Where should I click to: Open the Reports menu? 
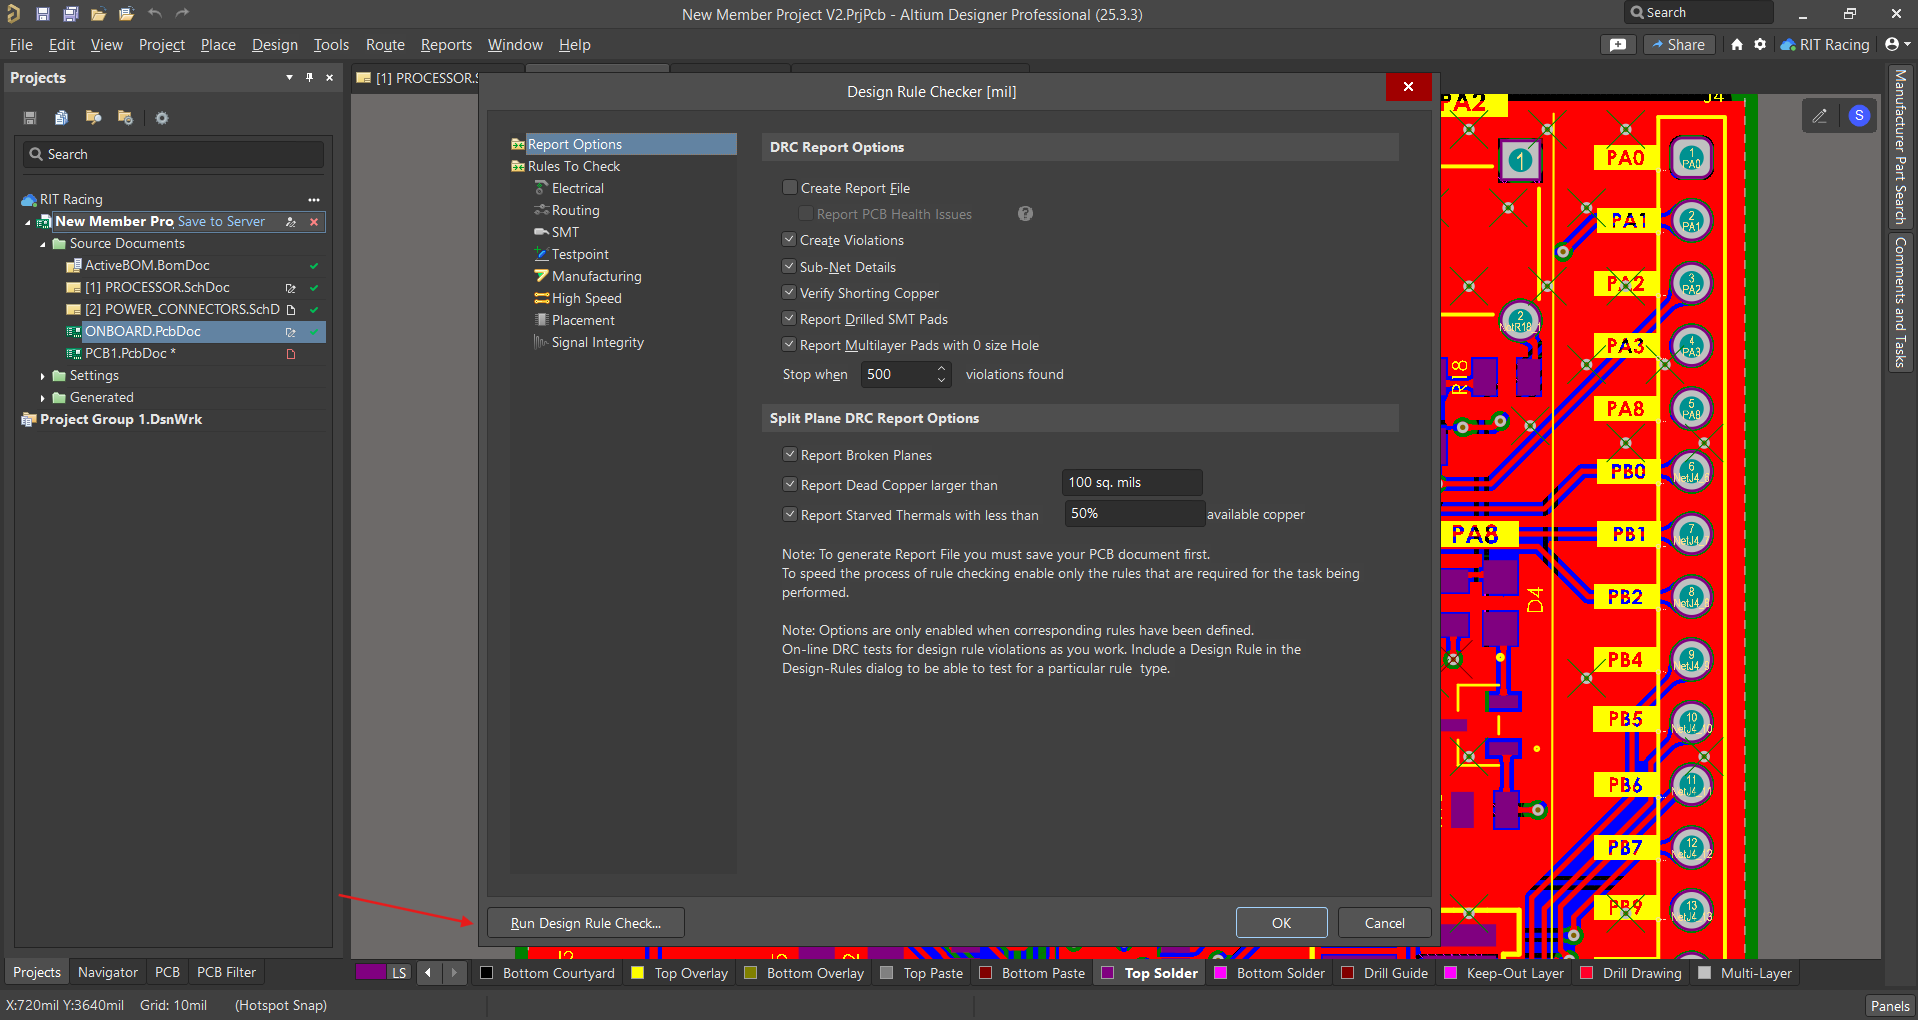click(446, 45)
